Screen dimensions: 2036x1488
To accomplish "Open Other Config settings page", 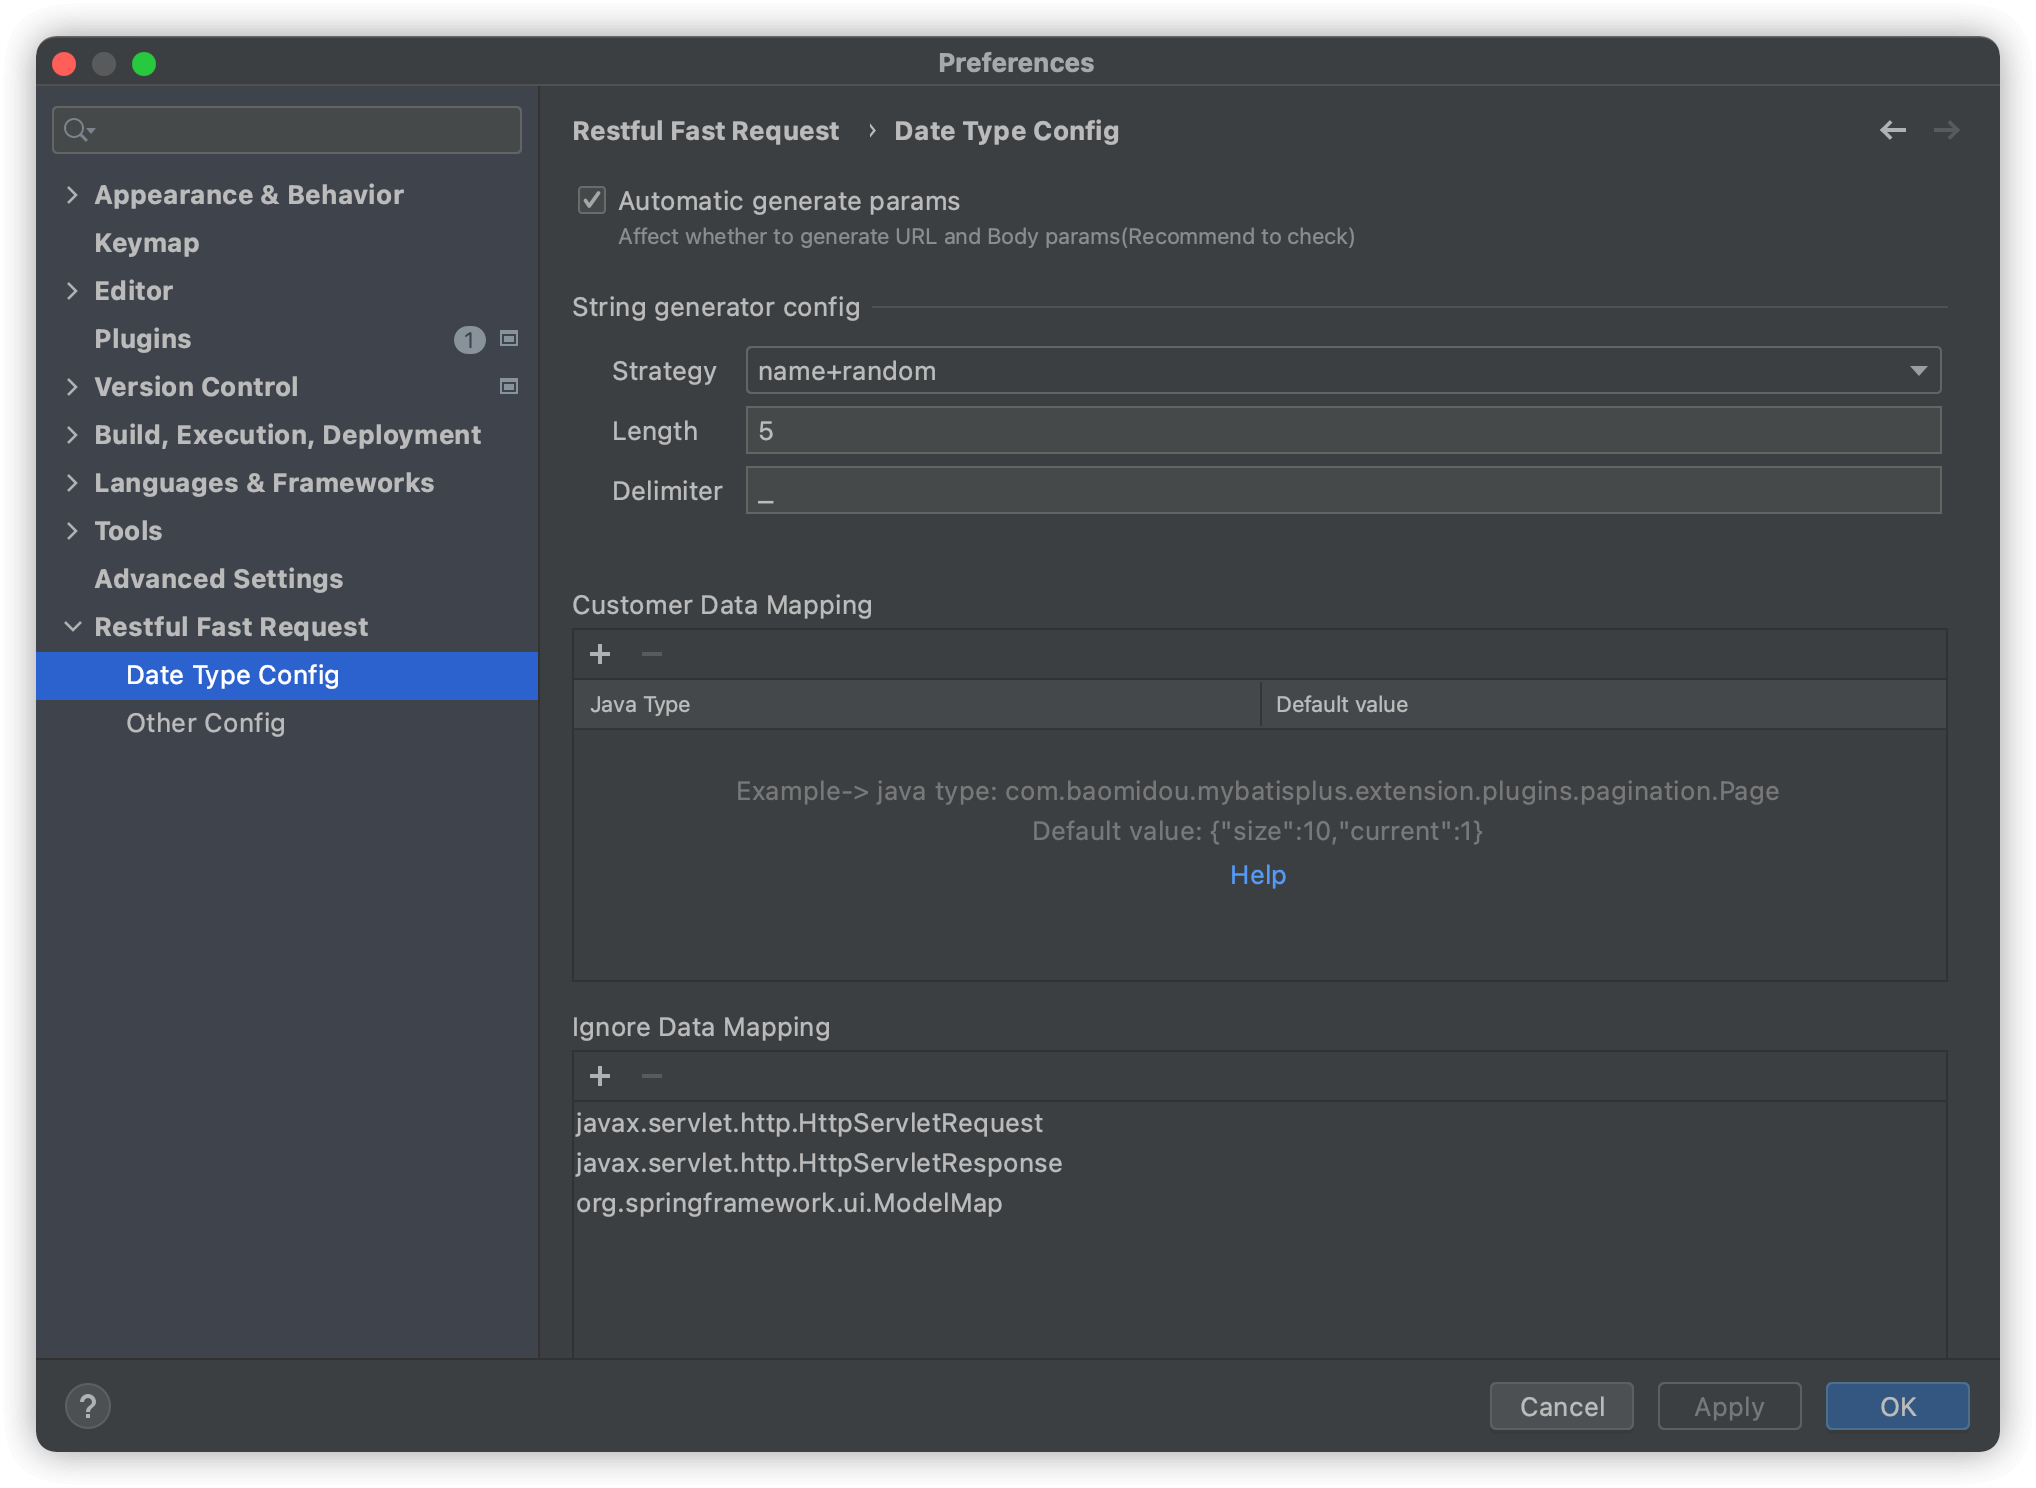I will tap(205, 723).
